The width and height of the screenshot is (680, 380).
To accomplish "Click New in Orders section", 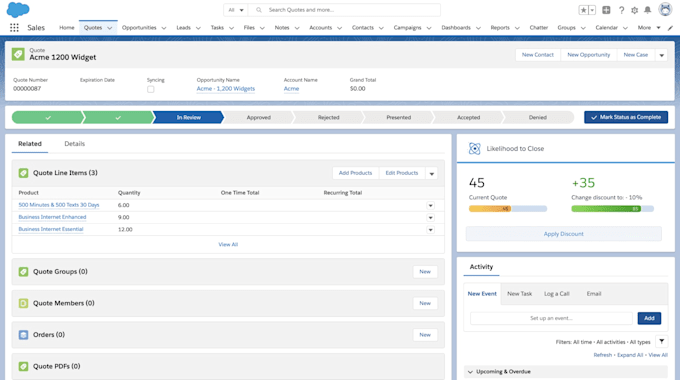I will 425,335.
